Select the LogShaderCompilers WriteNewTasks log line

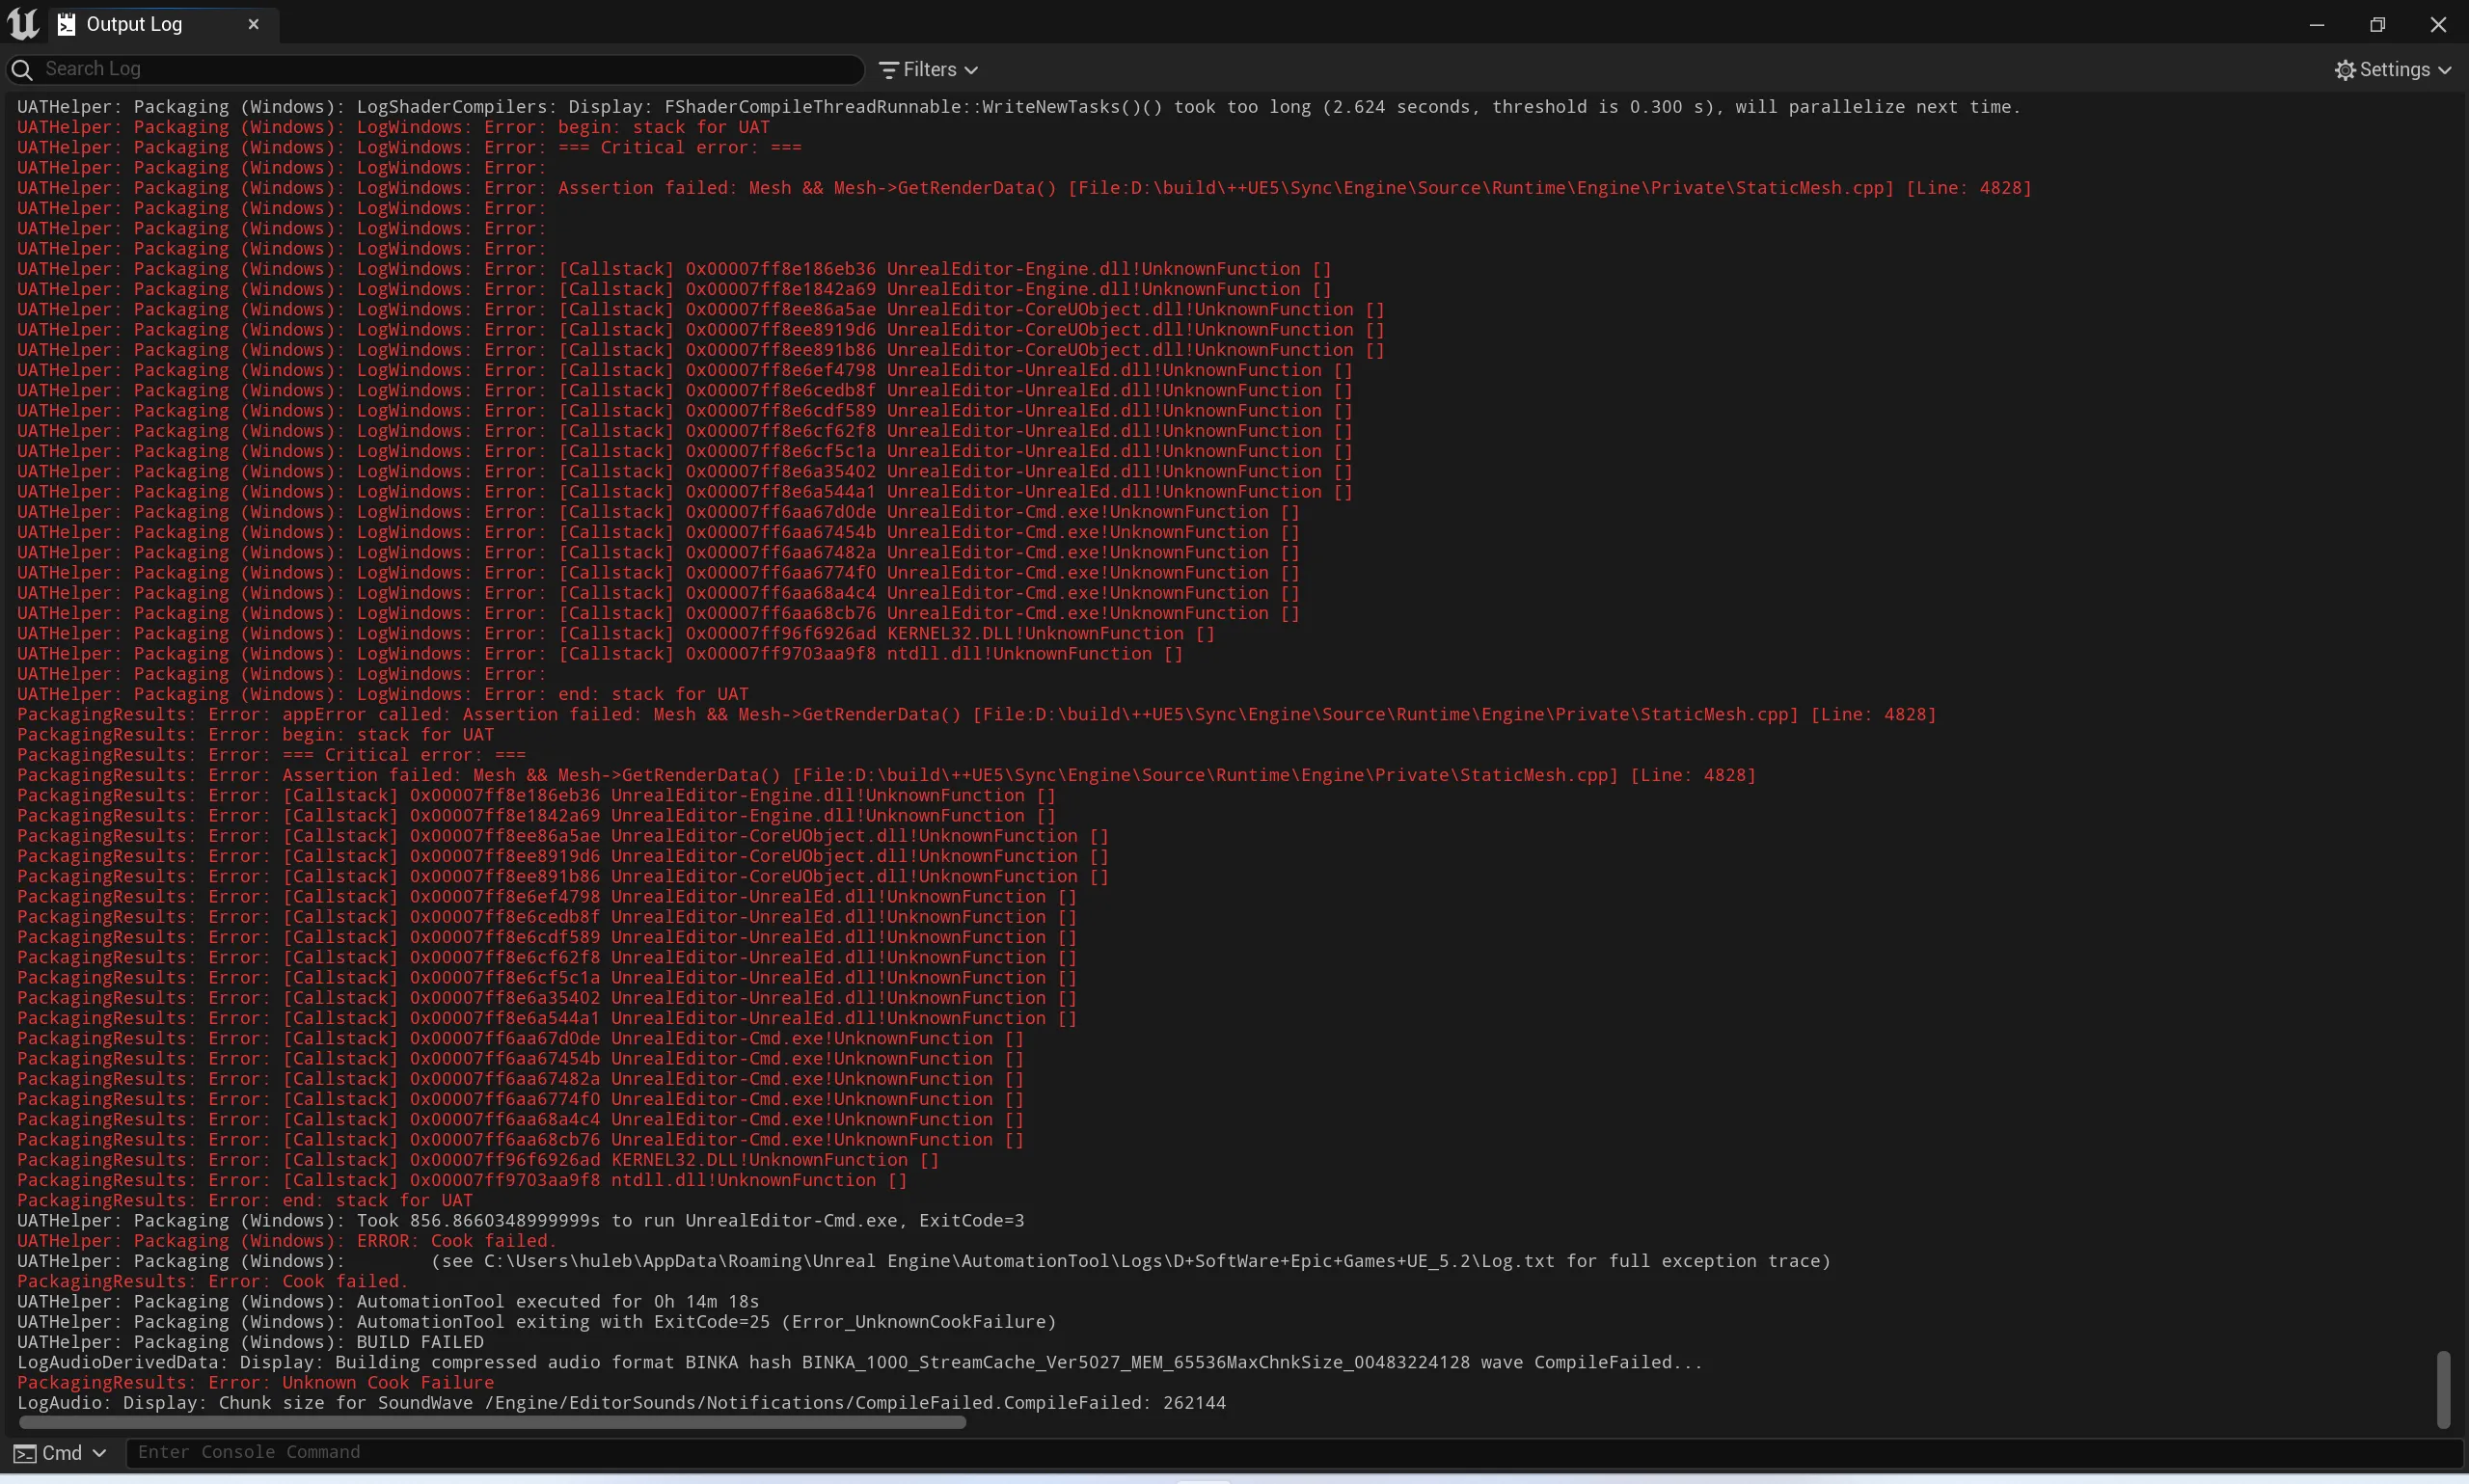click(x=1019, y=107)
